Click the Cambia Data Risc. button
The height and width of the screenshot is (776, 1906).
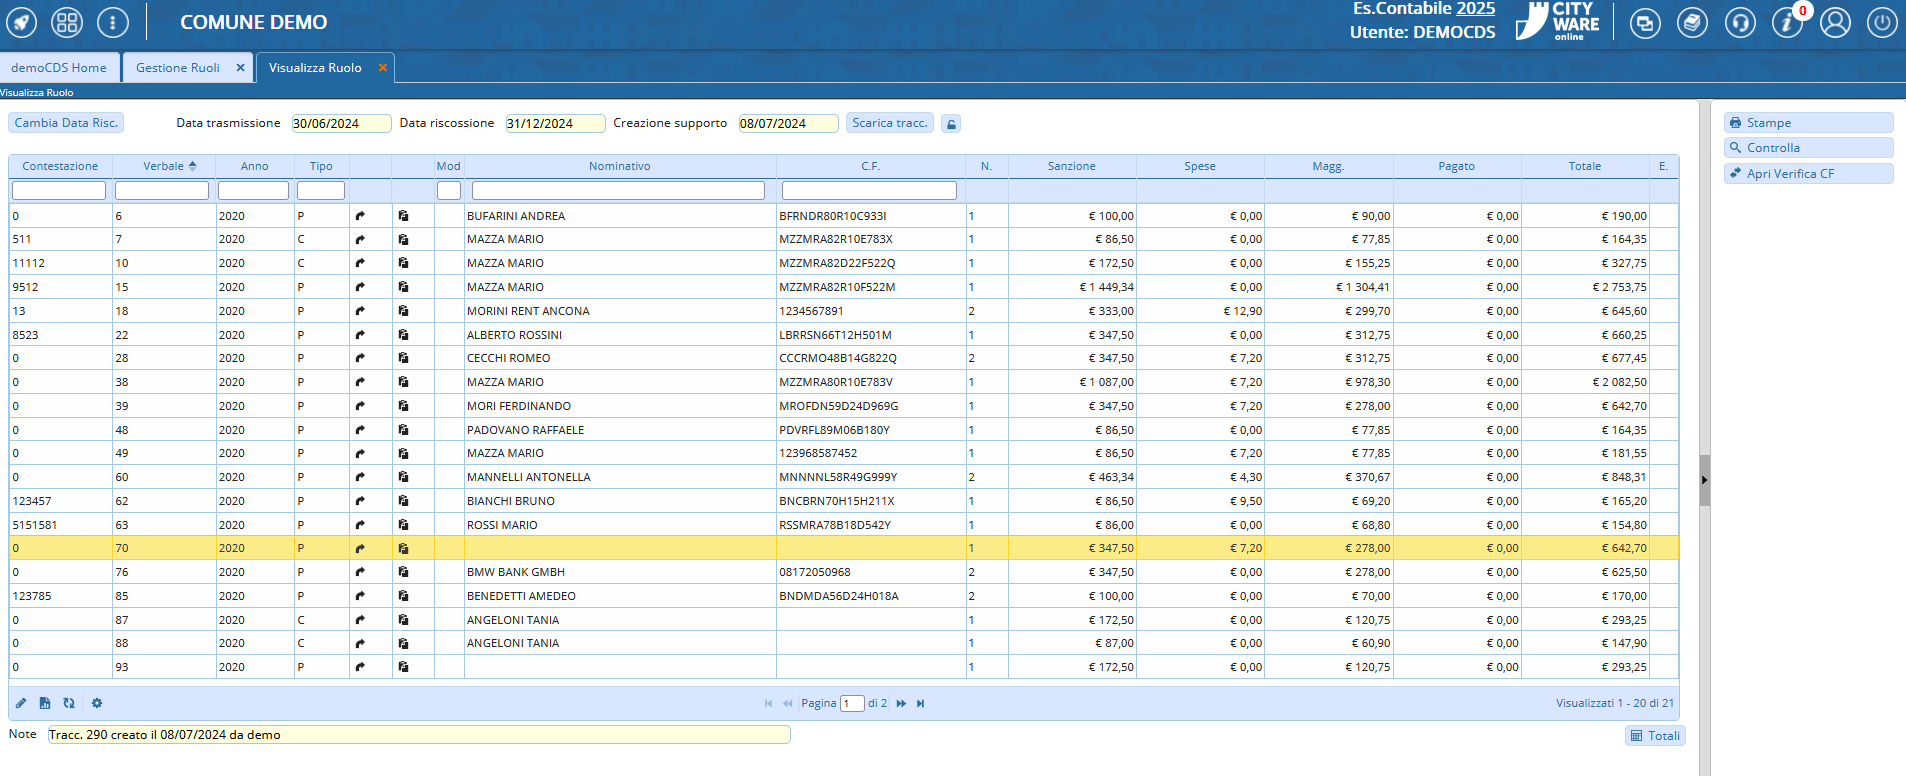(66, 123)
